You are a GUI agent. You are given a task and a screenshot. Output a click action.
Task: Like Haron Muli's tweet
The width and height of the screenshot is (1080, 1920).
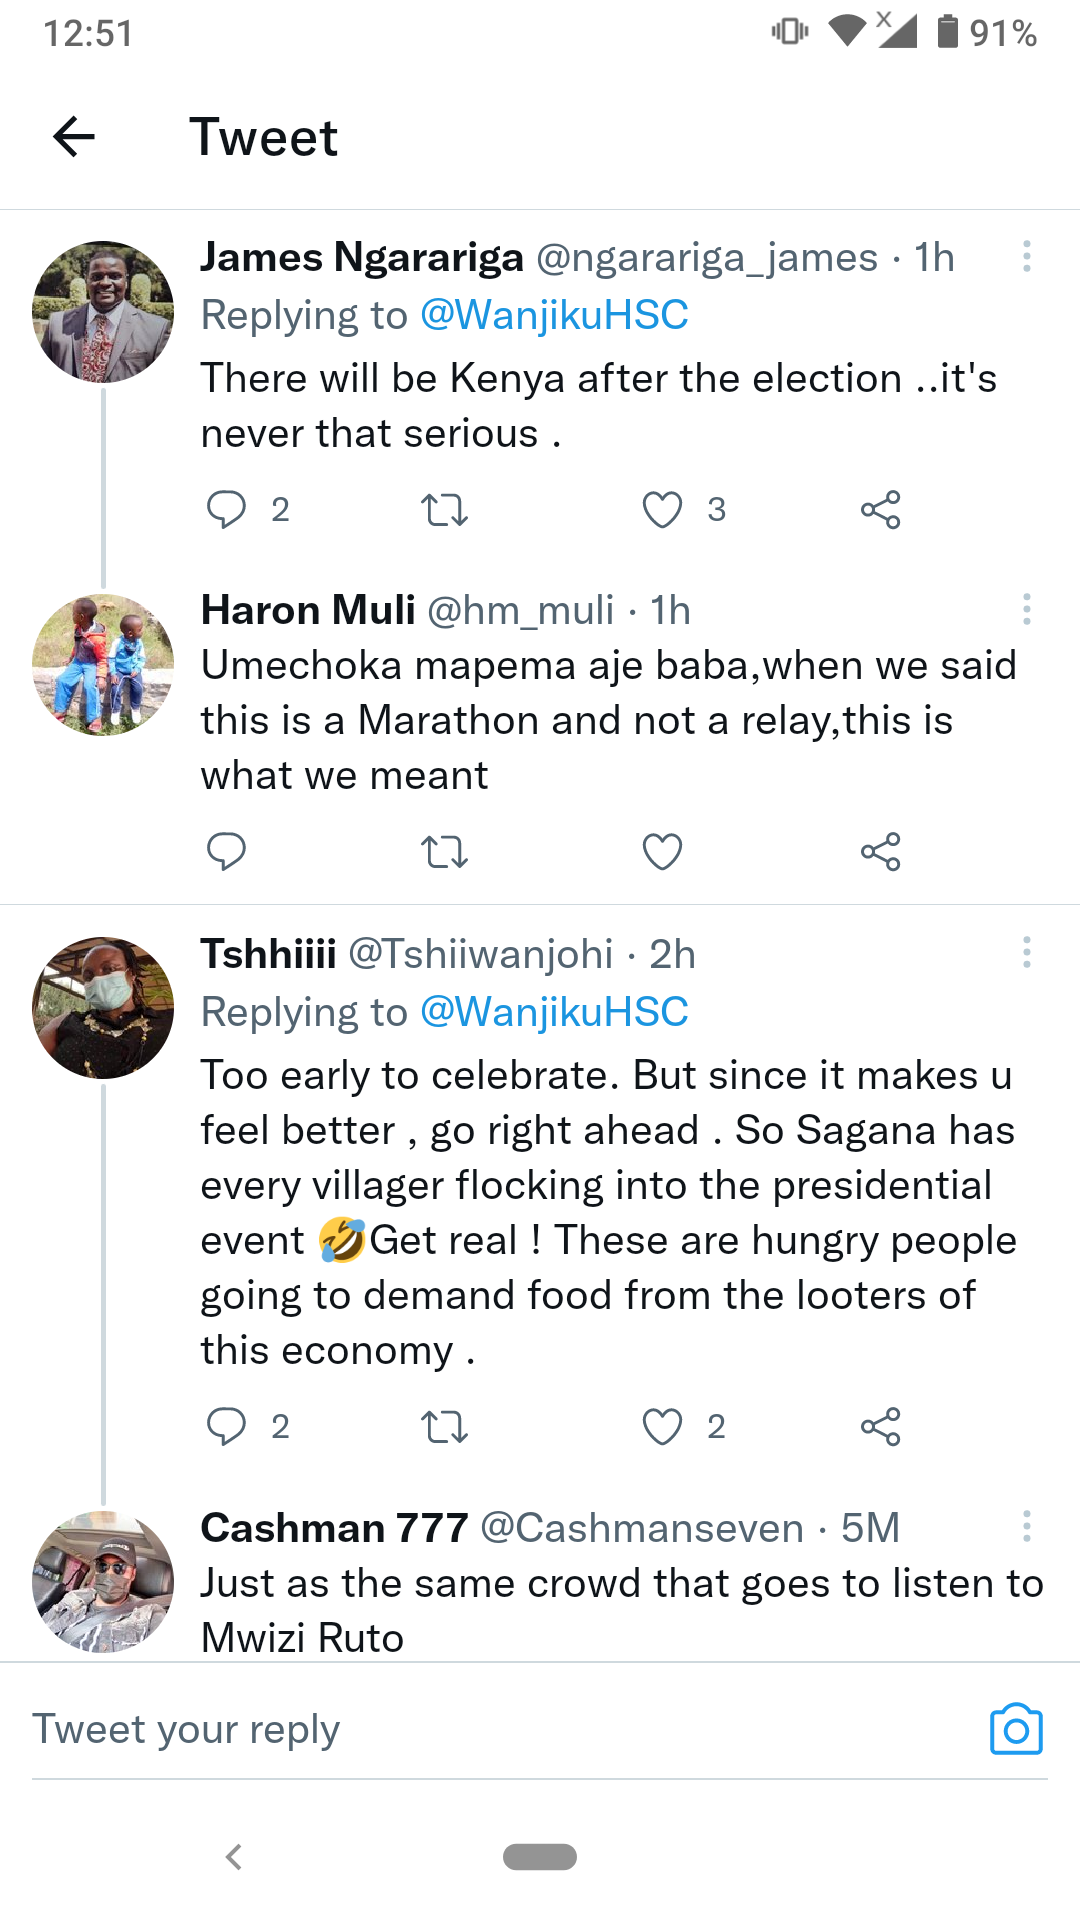(662, 852)
